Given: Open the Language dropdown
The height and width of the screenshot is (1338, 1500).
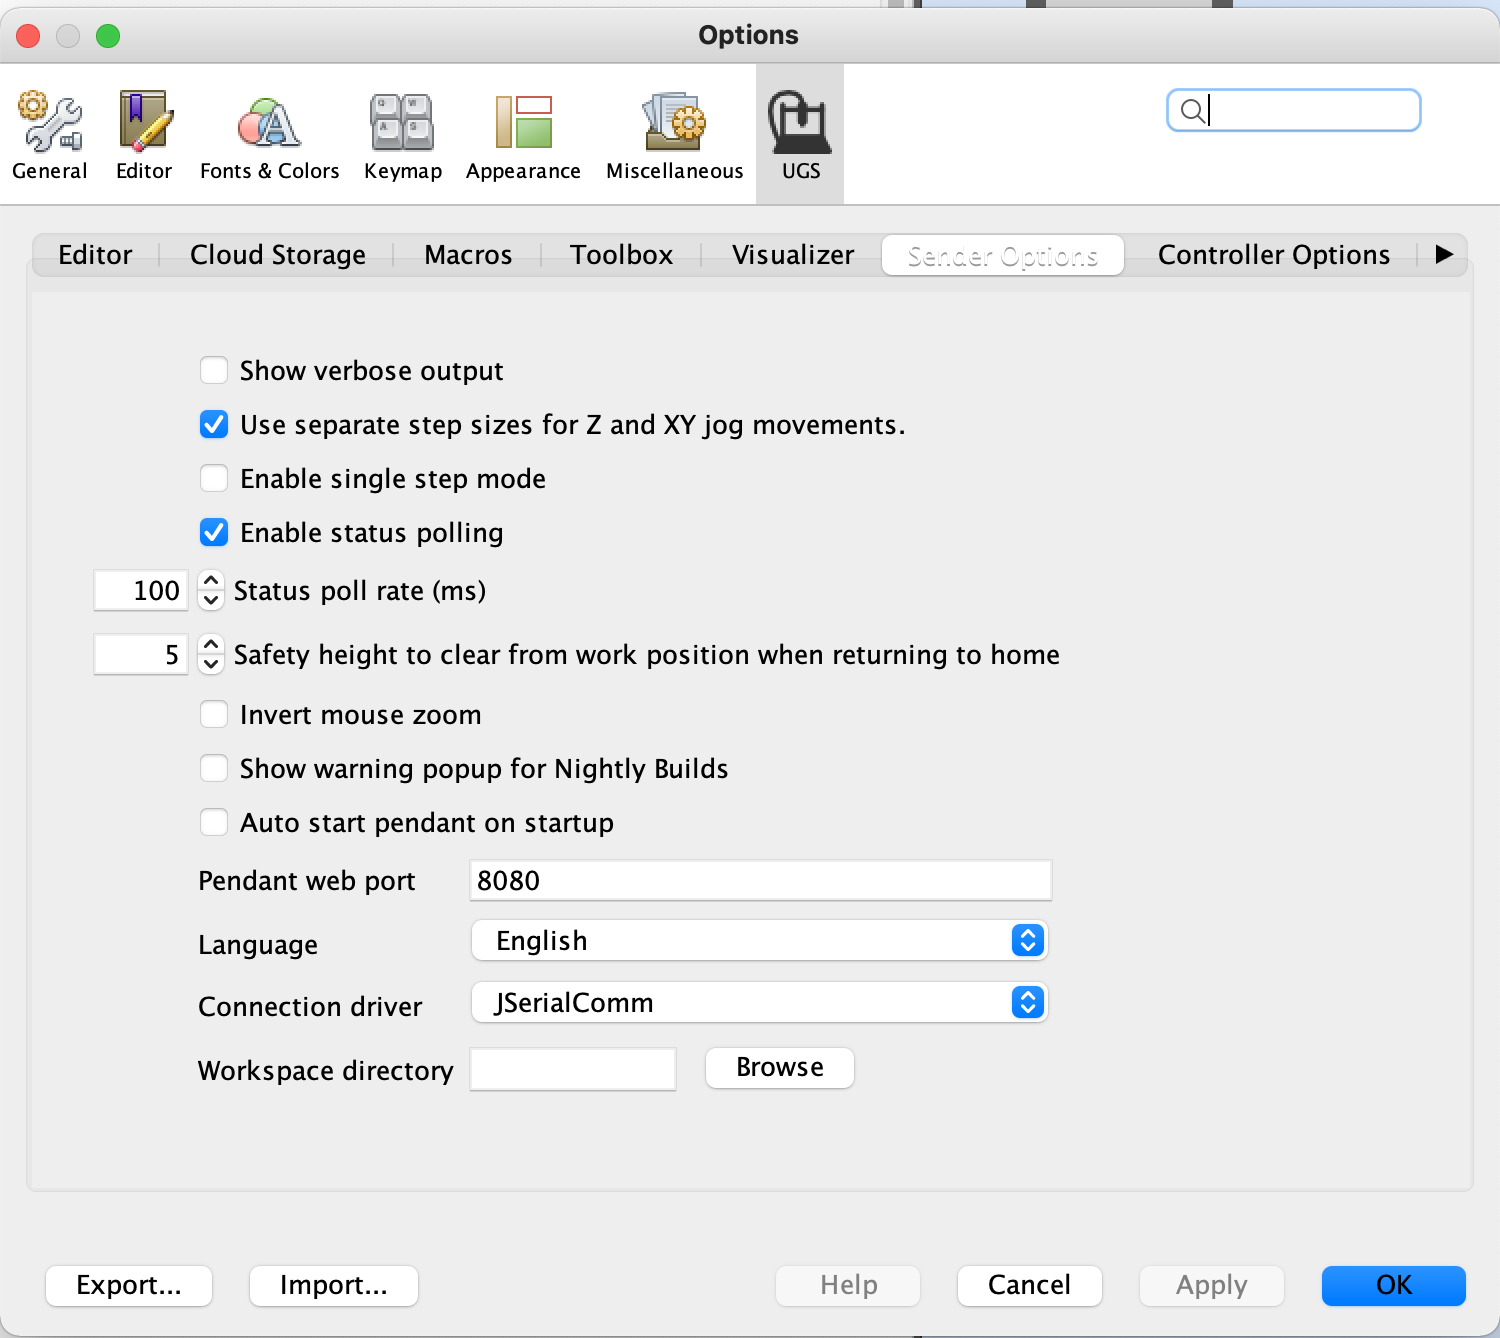Looking at the screenshot, I should pos(759,941).
